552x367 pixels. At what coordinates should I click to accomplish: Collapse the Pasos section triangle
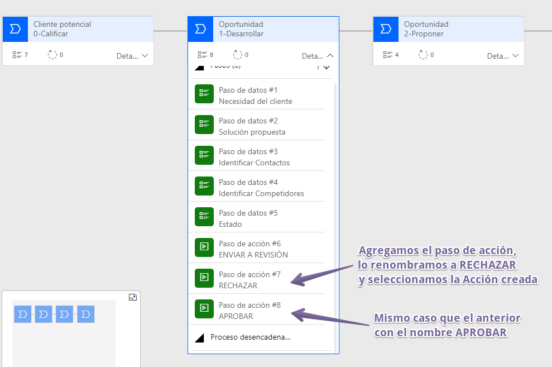(200, 68)
